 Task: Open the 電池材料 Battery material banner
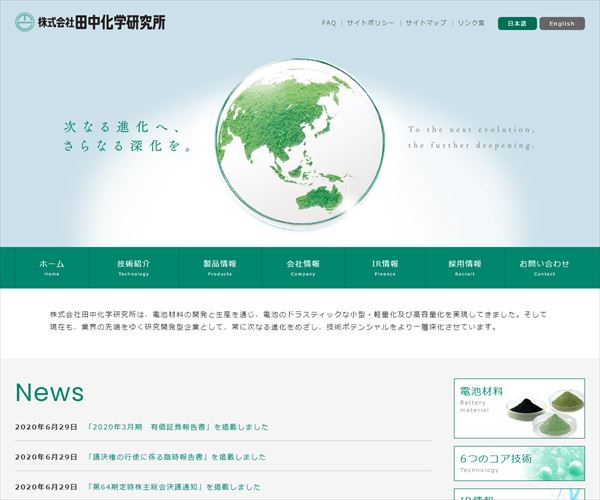click(x=519, y=408)
